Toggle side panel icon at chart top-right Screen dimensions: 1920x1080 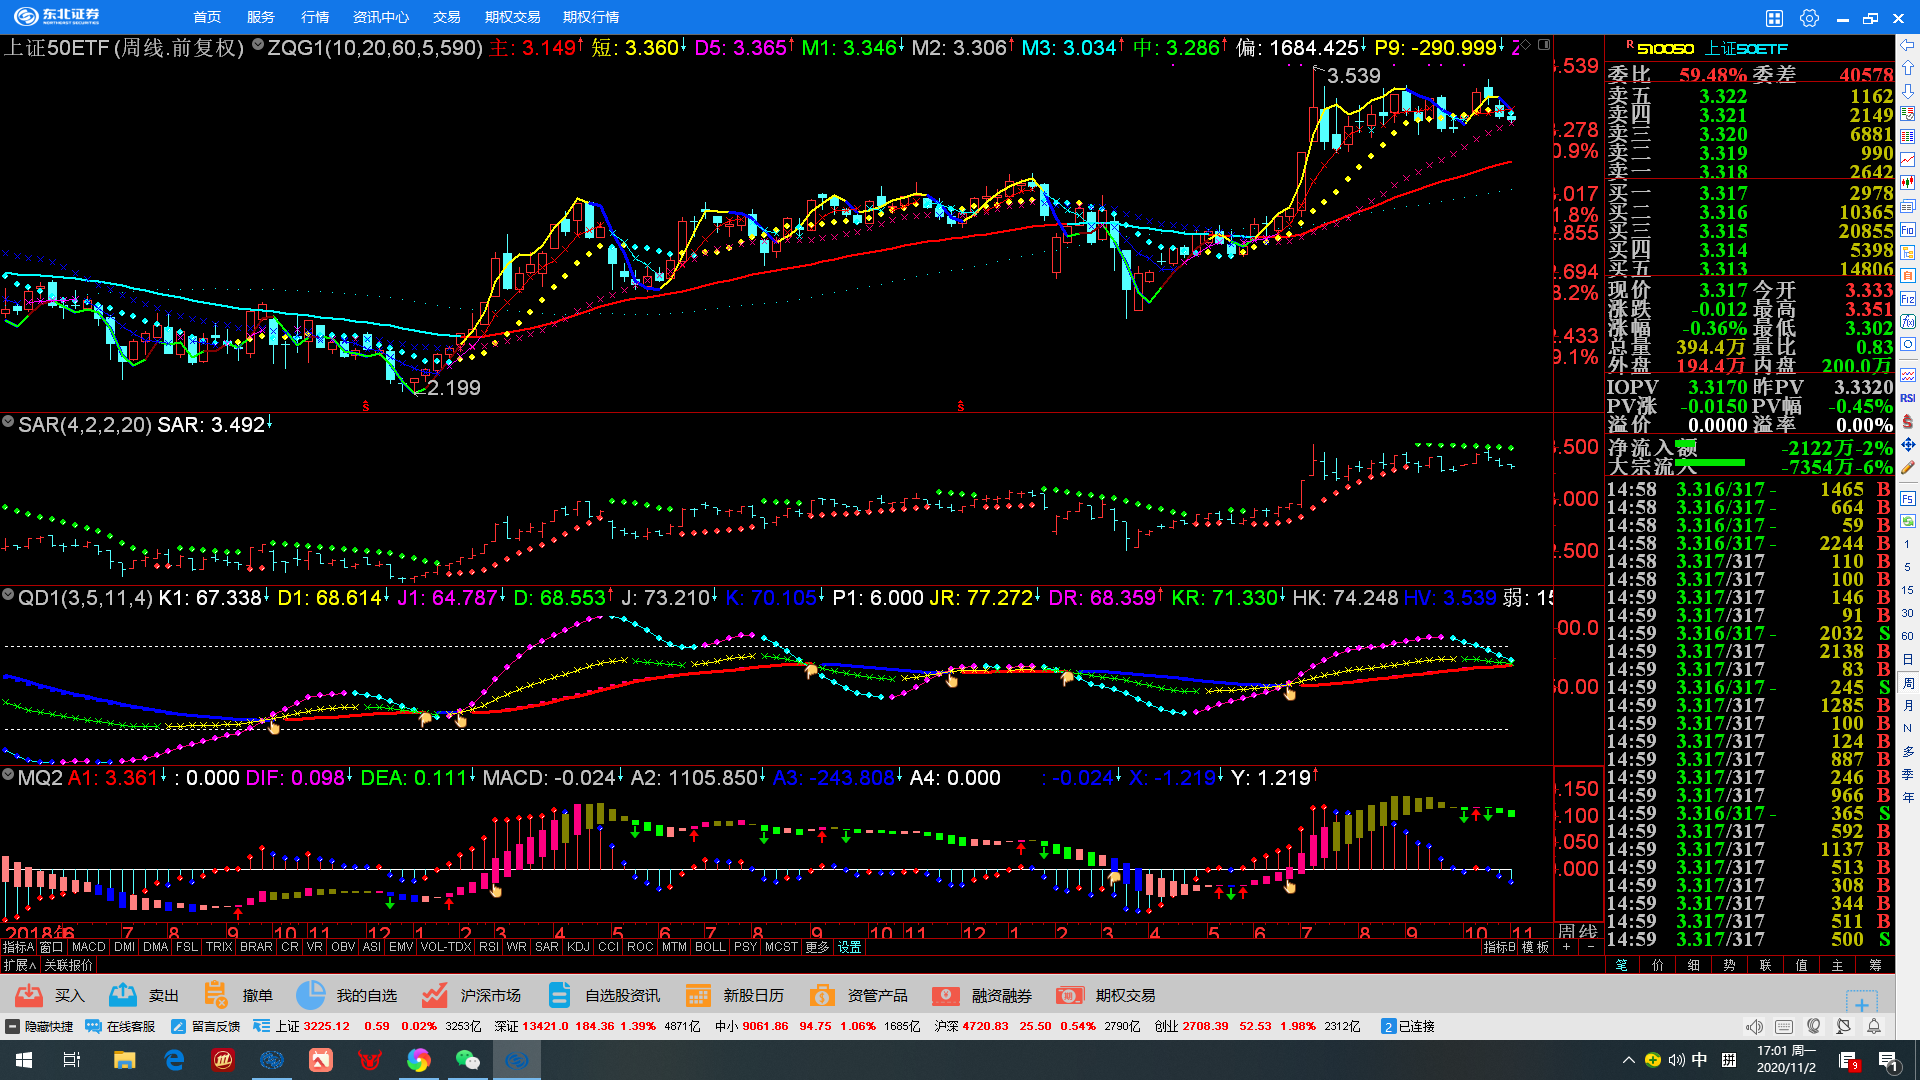tap(1544, 45)
